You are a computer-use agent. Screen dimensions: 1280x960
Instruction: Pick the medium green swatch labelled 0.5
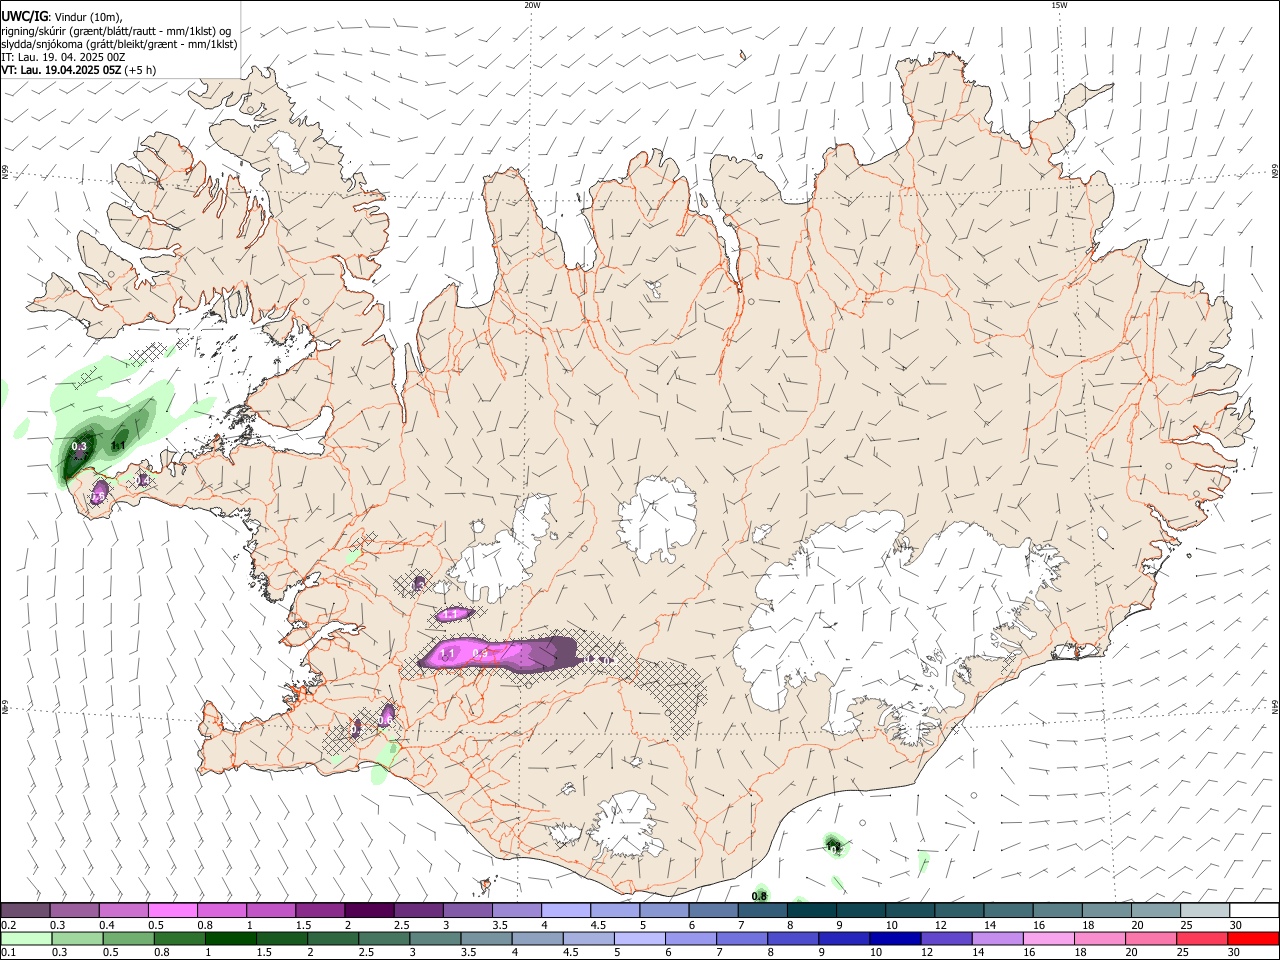click(129, 939)
